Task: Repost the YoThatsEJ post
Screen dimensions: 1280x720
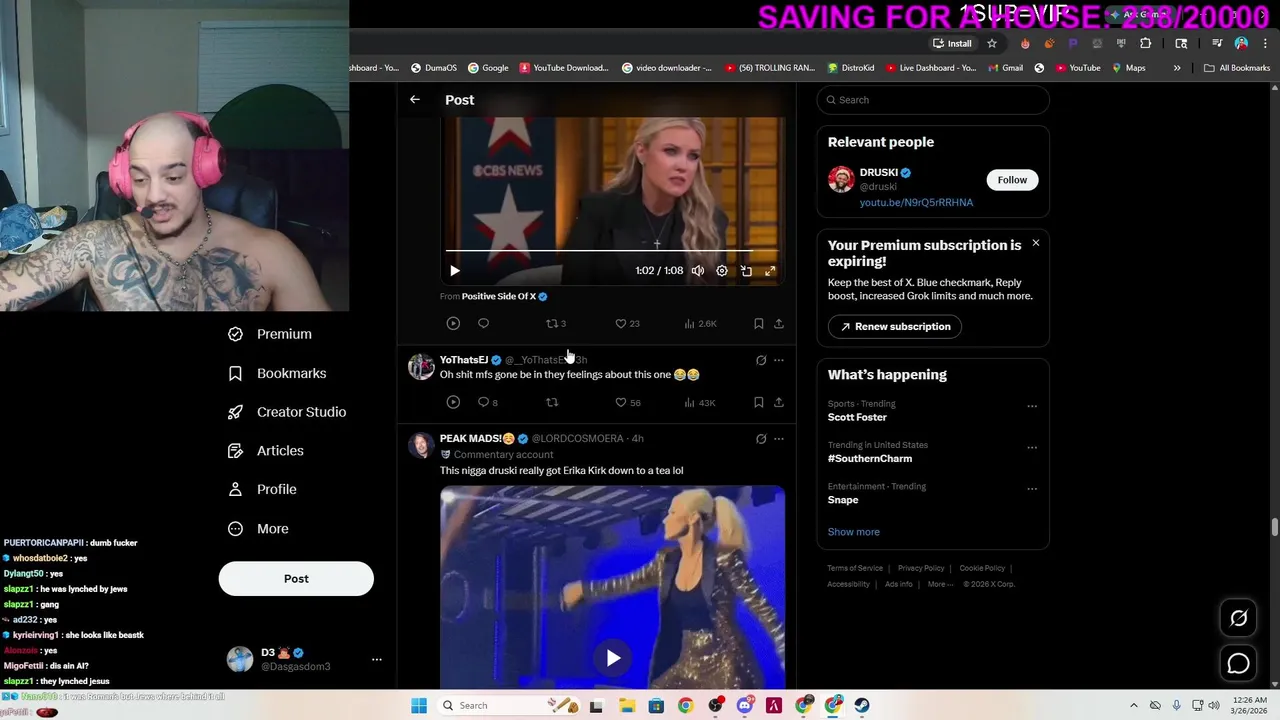Action: click(x=552, y=402)
